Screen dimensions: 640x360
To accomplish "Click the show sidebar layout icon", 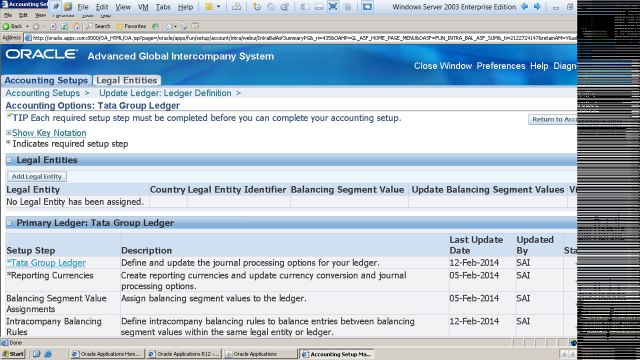I will (305, 7).
